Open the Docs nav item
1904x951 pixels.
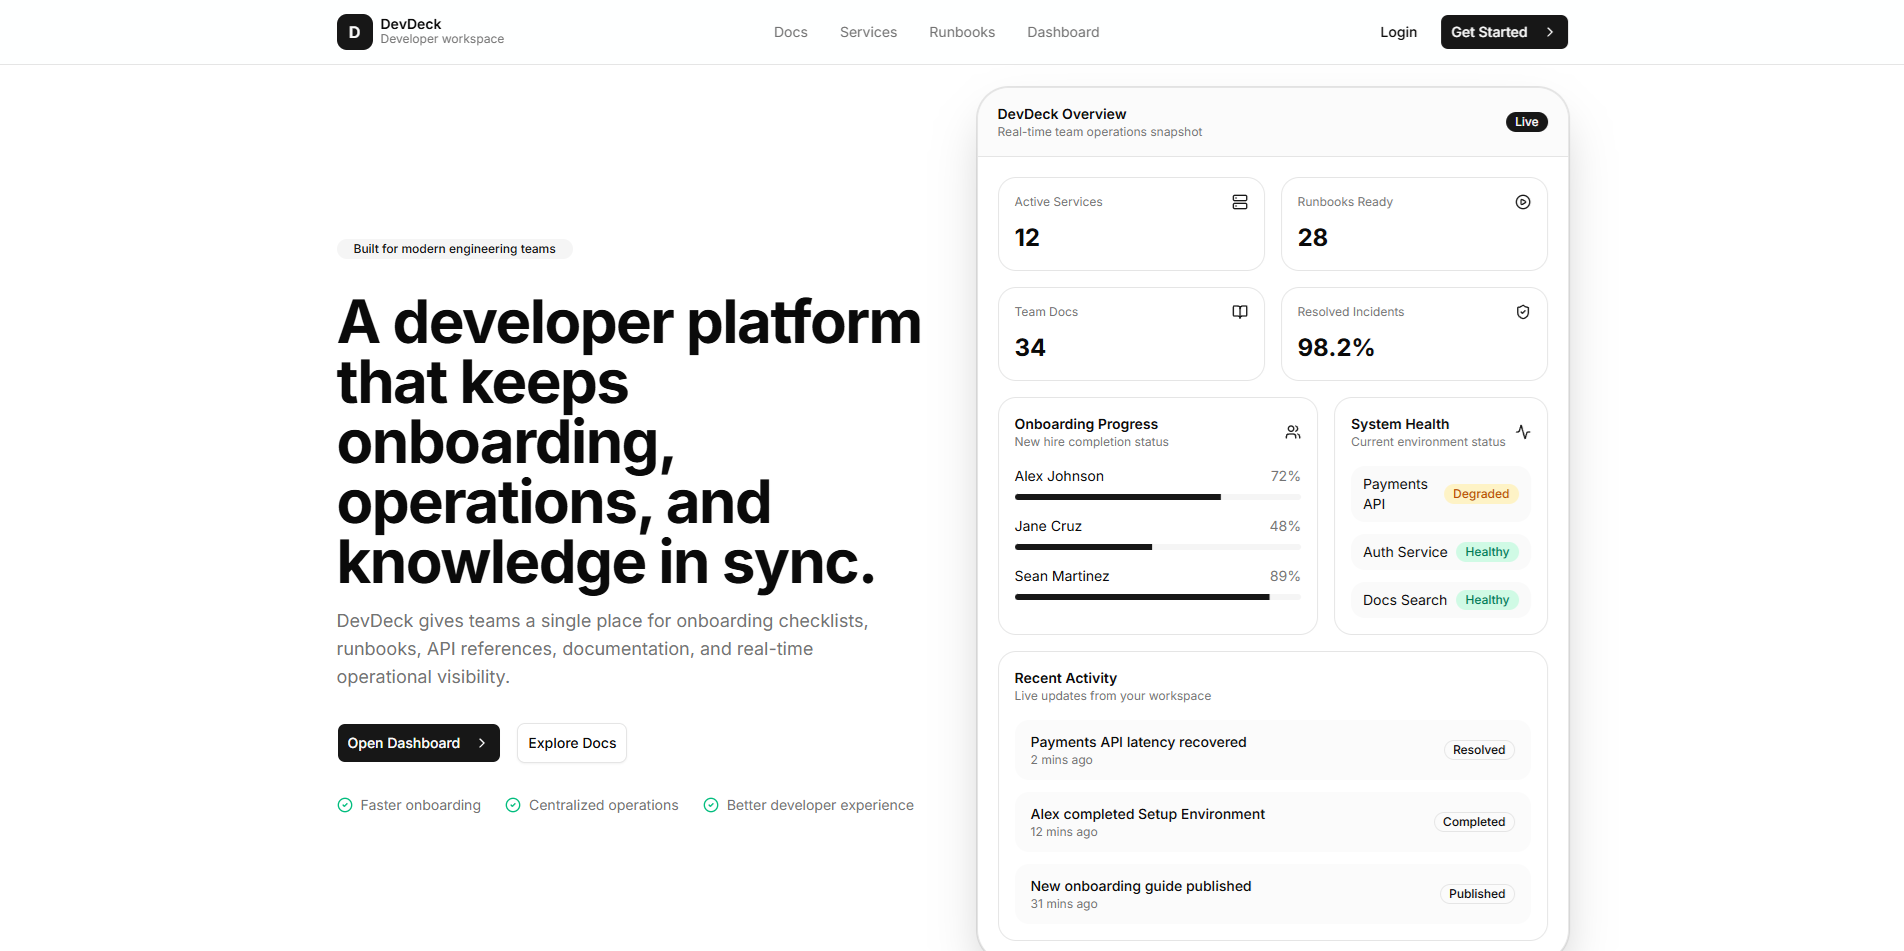coord(791,32)
